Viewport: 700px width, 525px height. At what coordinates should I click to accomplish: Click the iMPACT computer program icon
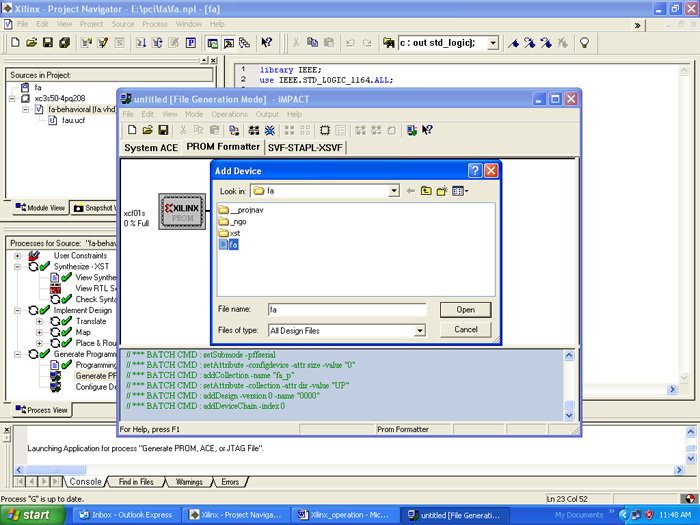(411, 130)
